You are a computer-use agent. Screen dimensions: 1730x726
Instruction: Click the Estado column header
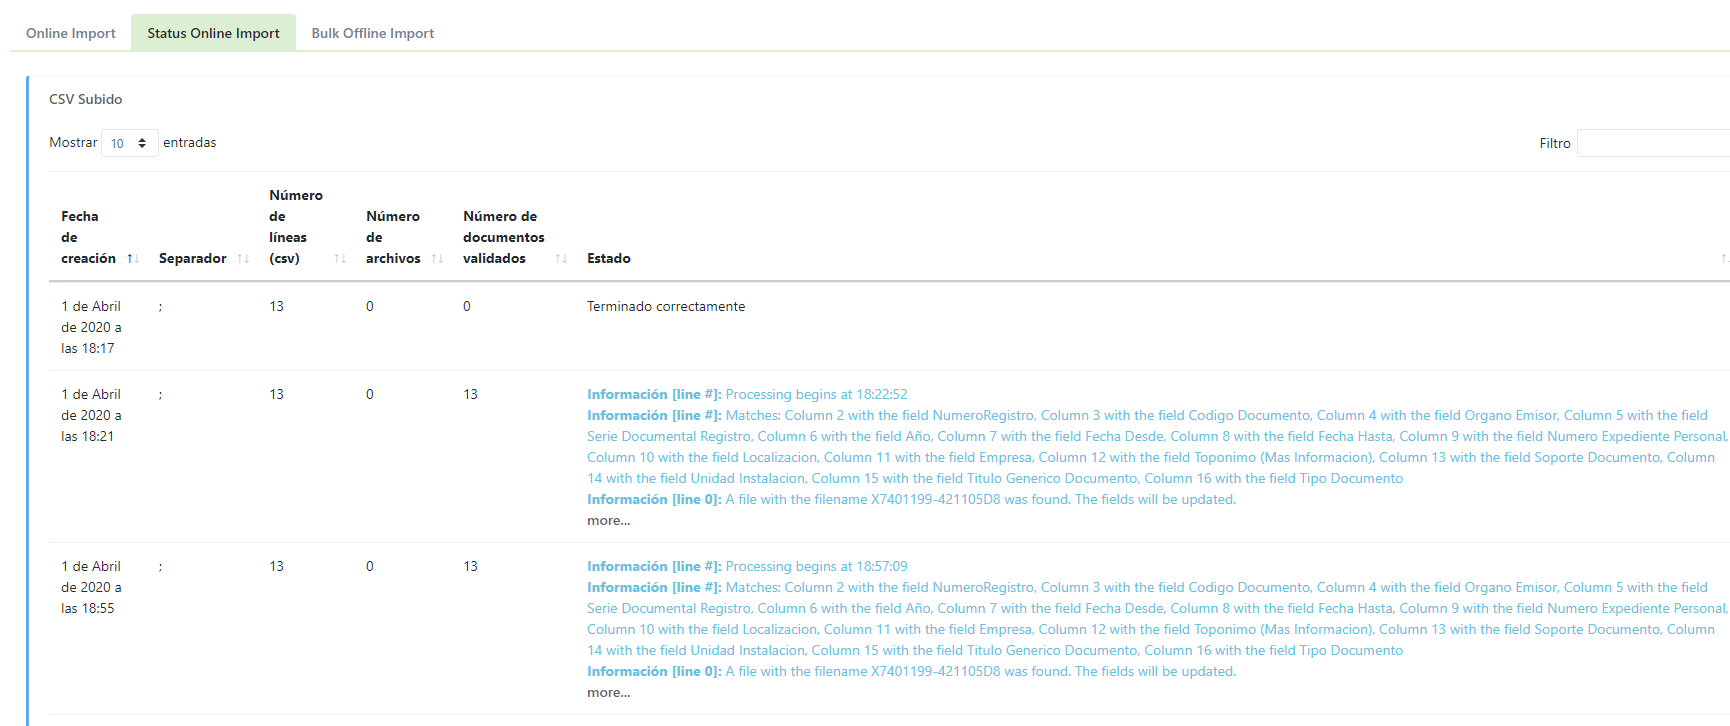[x=608, y=259]
